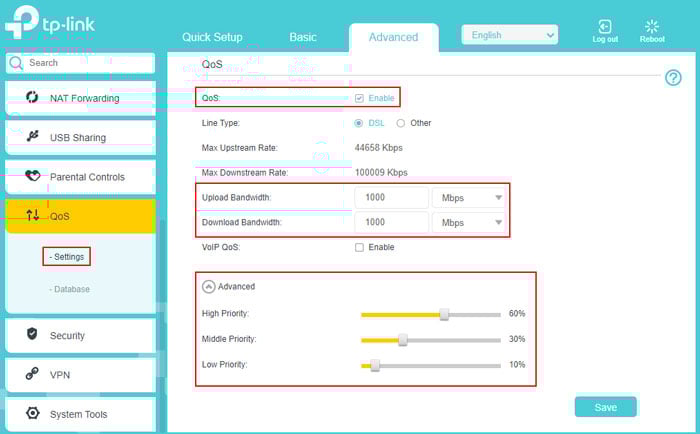The height and width of the screenshot is (434, 700).
Task: Click the System Tools gear icon
Action: (32, 413)
